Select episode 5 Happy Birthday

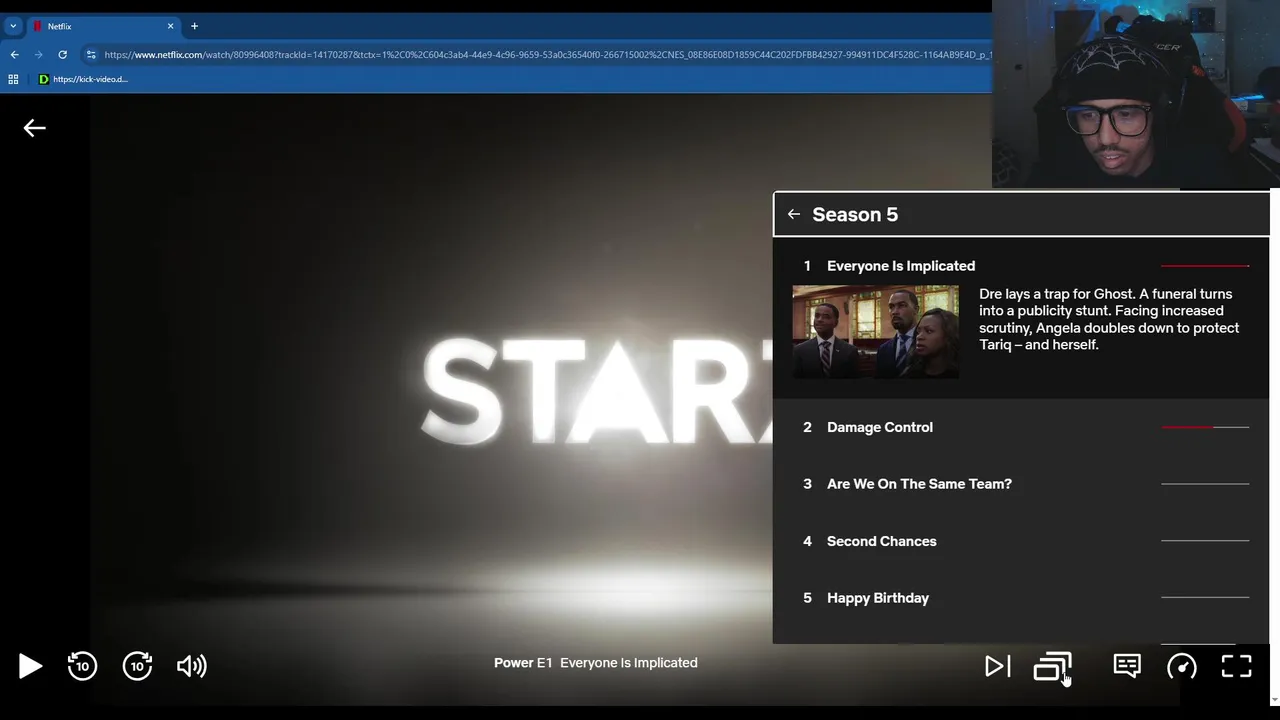(x=1021, y=598)
